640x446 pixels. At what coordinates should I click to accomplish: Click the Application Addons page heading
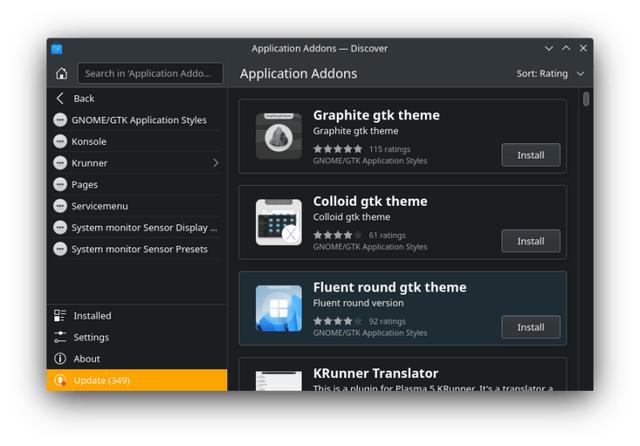pyautogui.click(x=298, y=73)
